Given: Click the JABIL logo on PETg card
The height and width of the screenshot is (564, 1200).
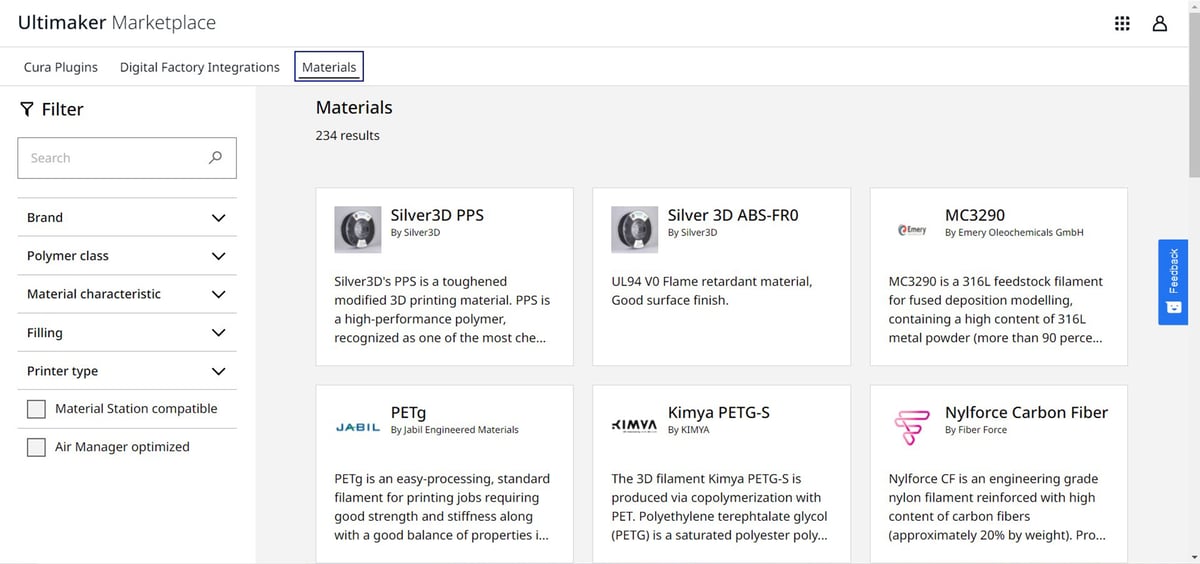Looking at the screenshot, I should click(x=358, y=427).
